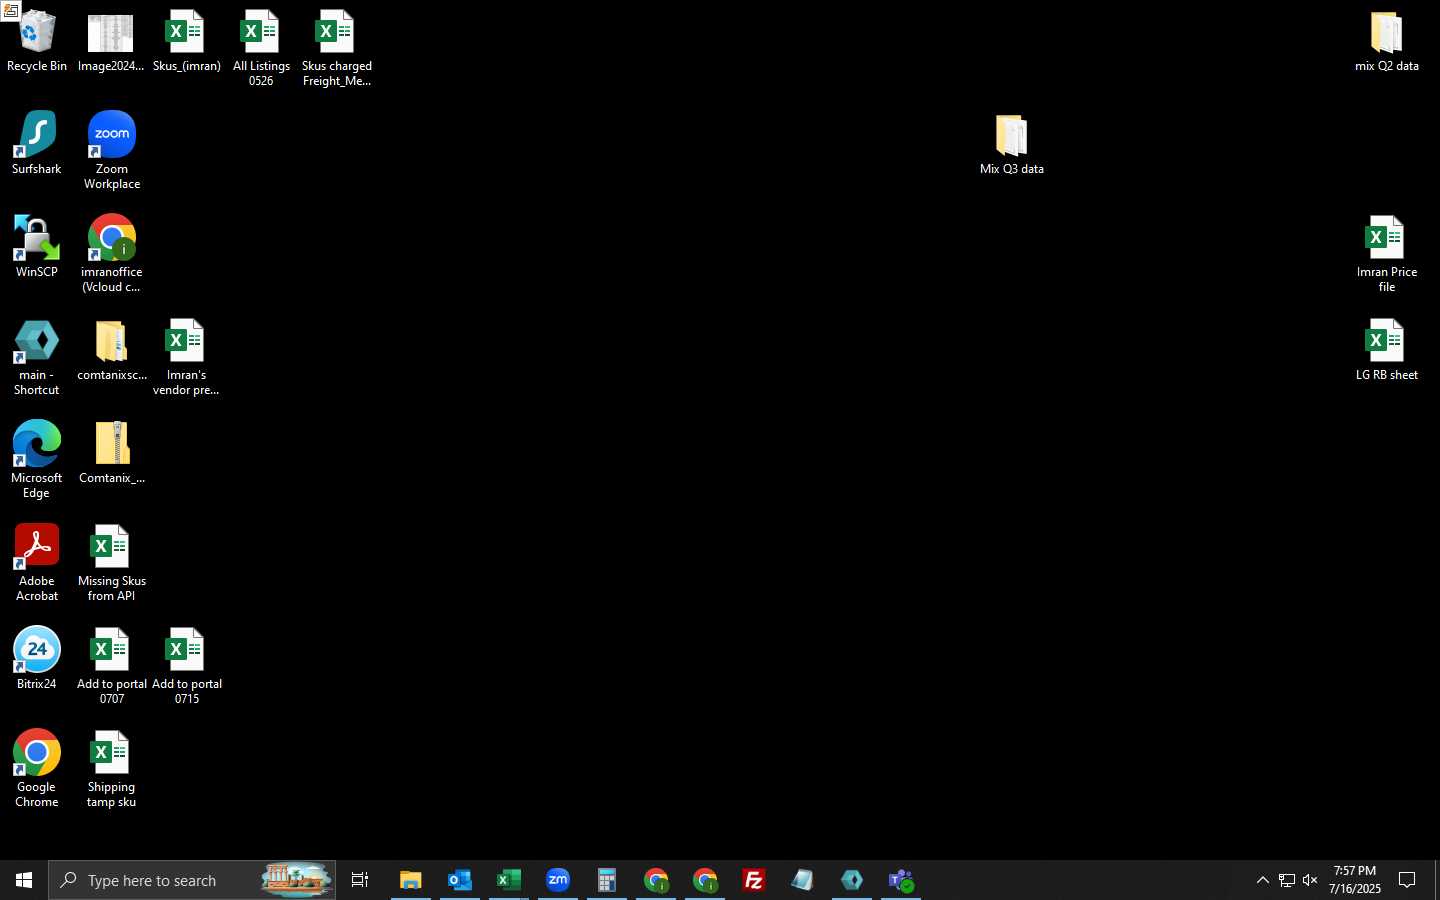Select the Bitrix24 desktop shortcut

pos(37,658)
